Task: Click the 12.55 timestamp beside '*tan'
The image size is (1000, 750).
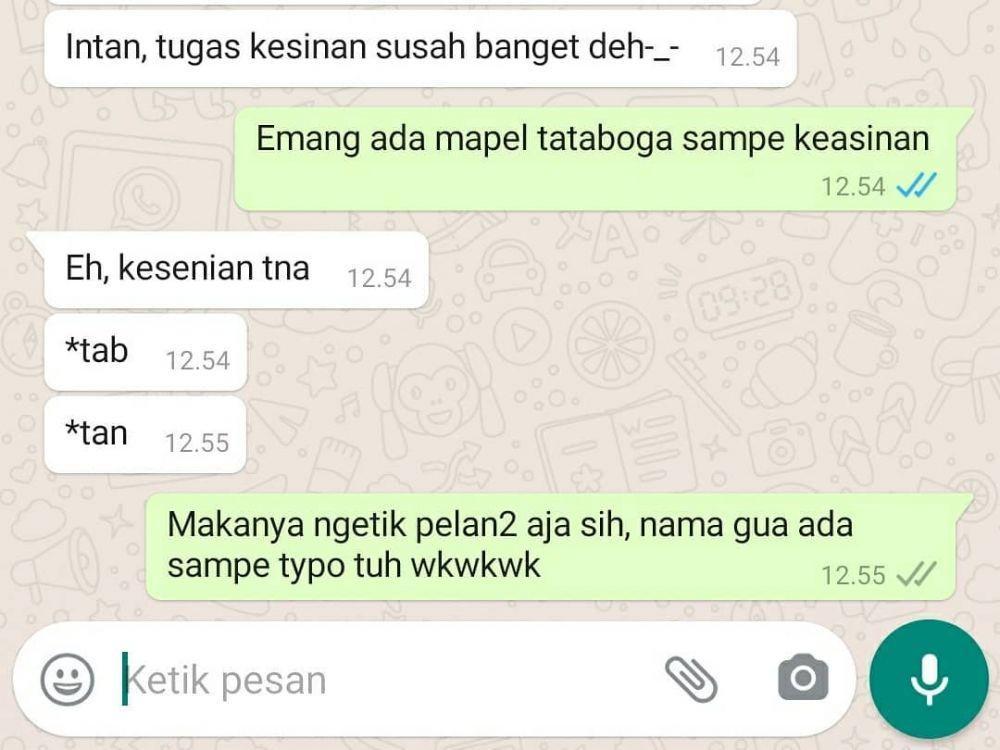Action: [197, 443]
